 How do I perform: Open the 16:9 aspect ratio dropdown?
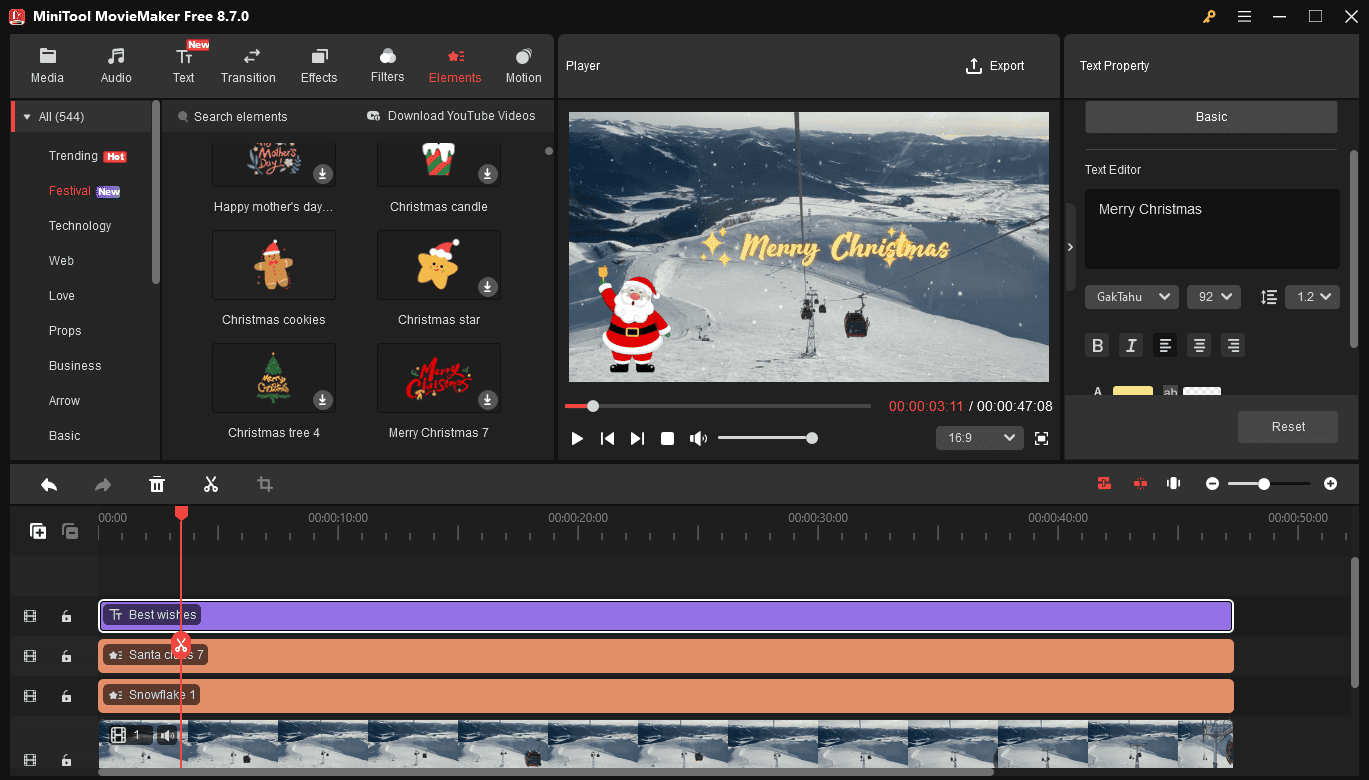click(x=980, y=438)
